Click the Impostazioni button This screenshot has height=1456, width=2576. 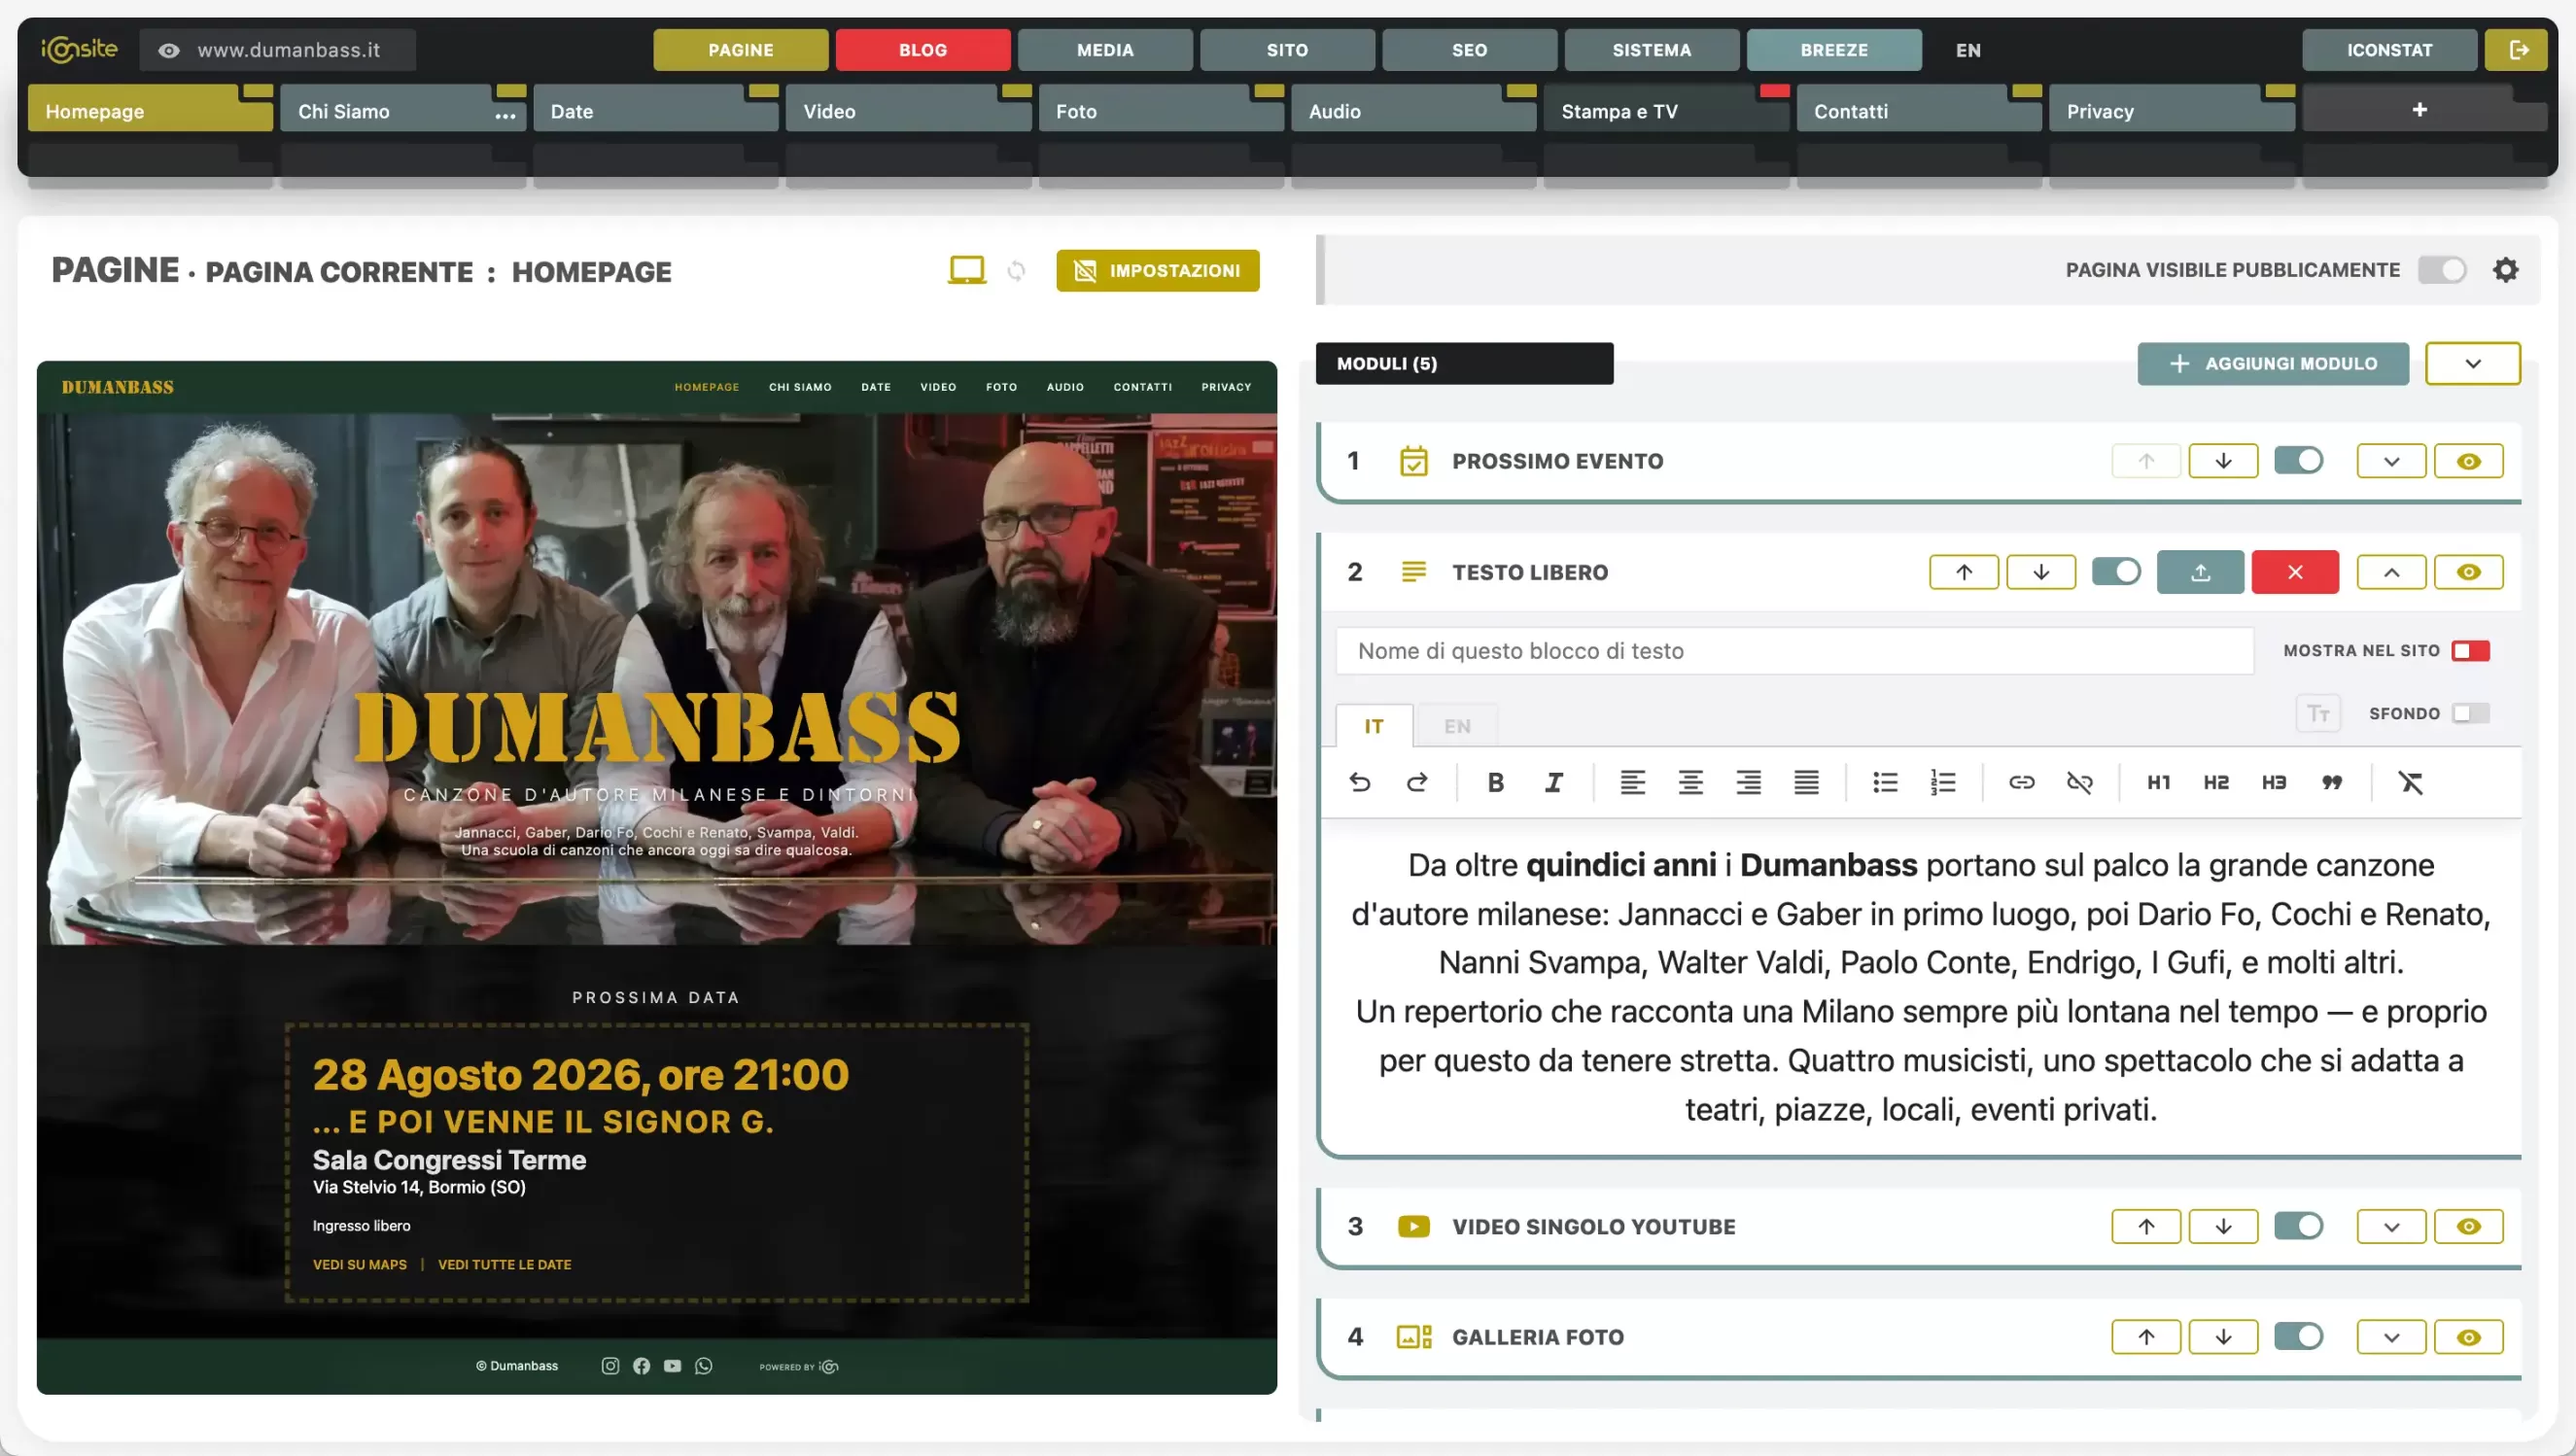click(1157, 271)
